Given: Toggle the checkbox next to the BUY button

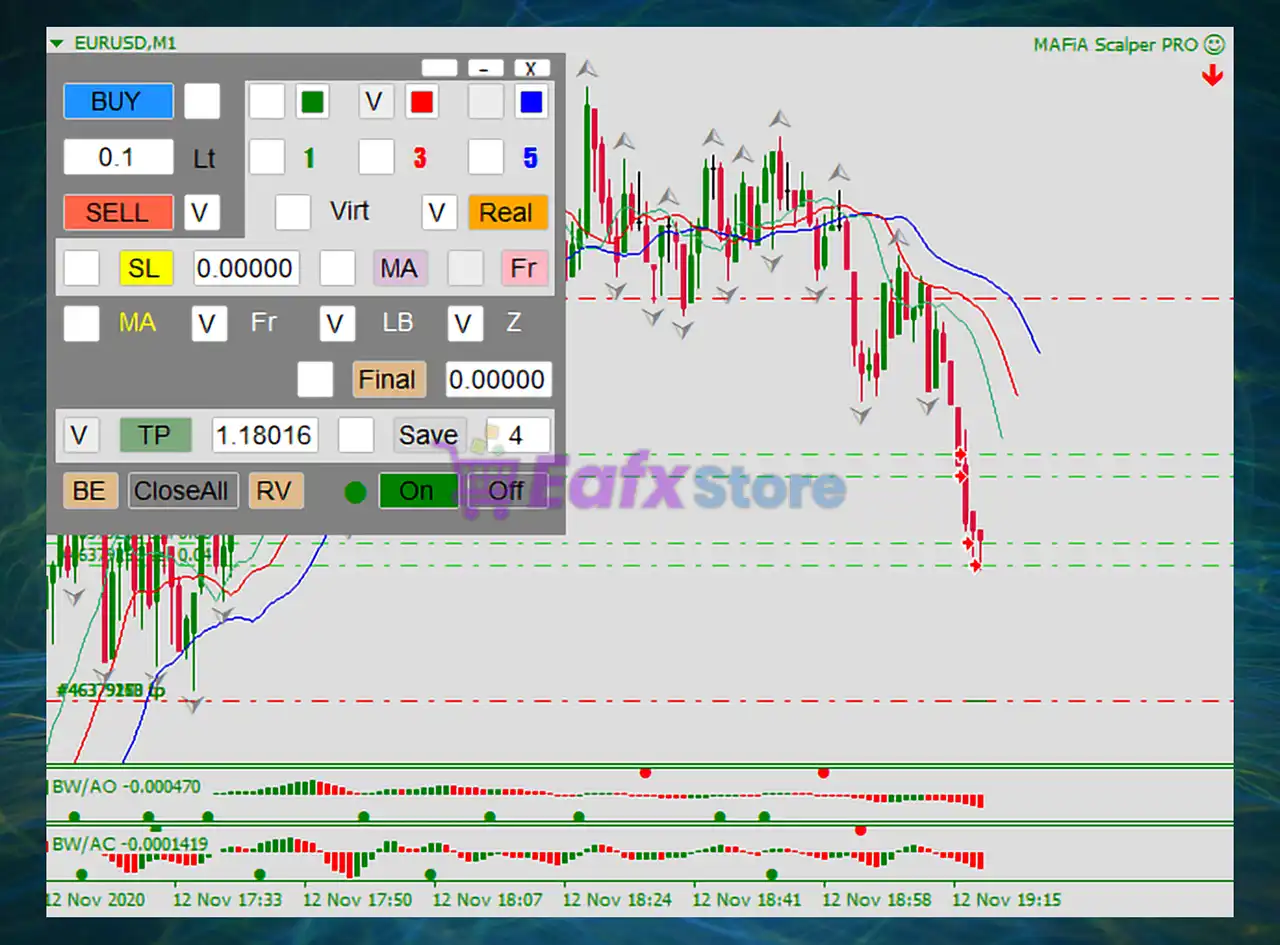Looking at the screenshot, I should pyautogui.click(x=201, y=101).
